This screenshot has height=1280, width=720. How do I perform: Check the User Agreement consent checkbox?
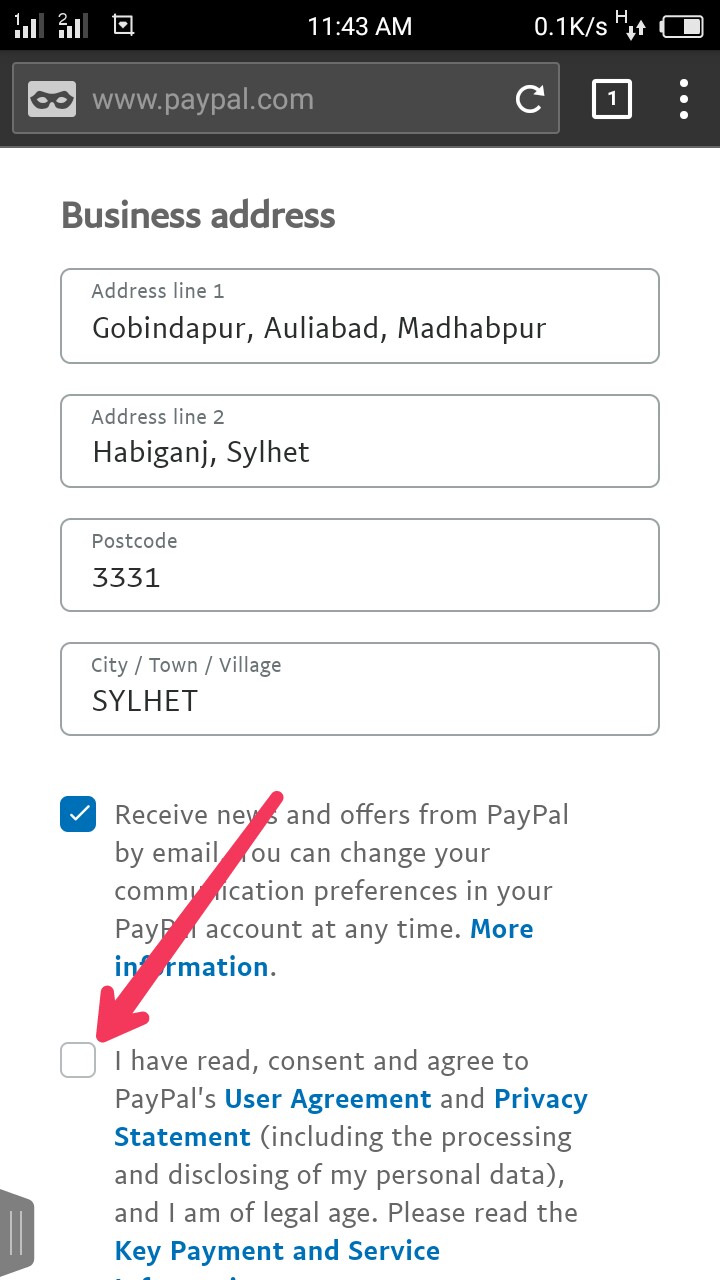click(78, 1060)
